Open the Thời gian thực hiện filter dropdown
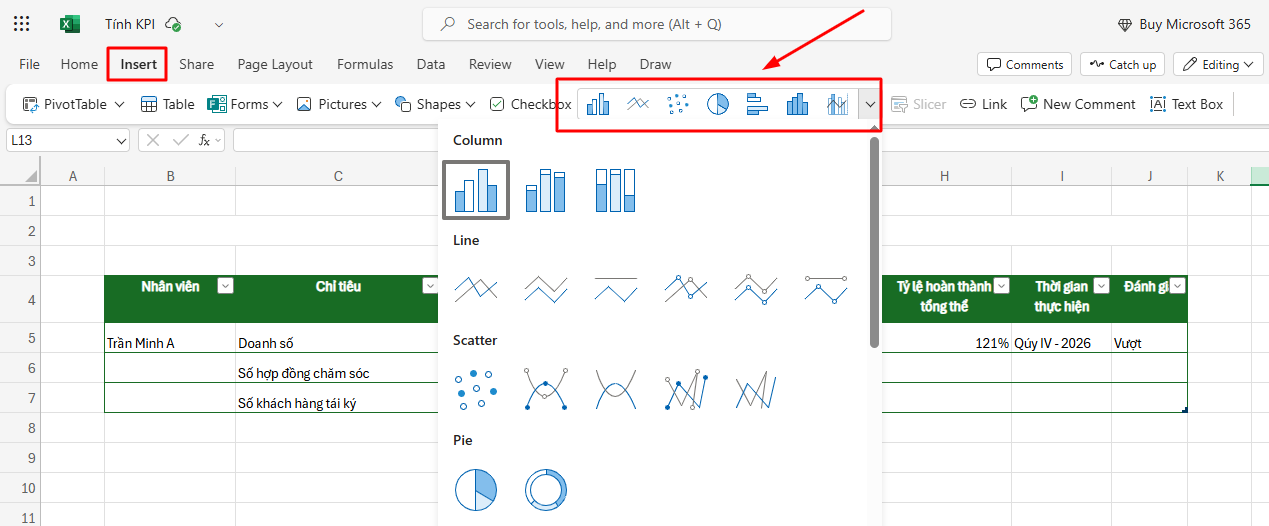This screenshot has height=526, width=1269. [x=1101, y=286]
